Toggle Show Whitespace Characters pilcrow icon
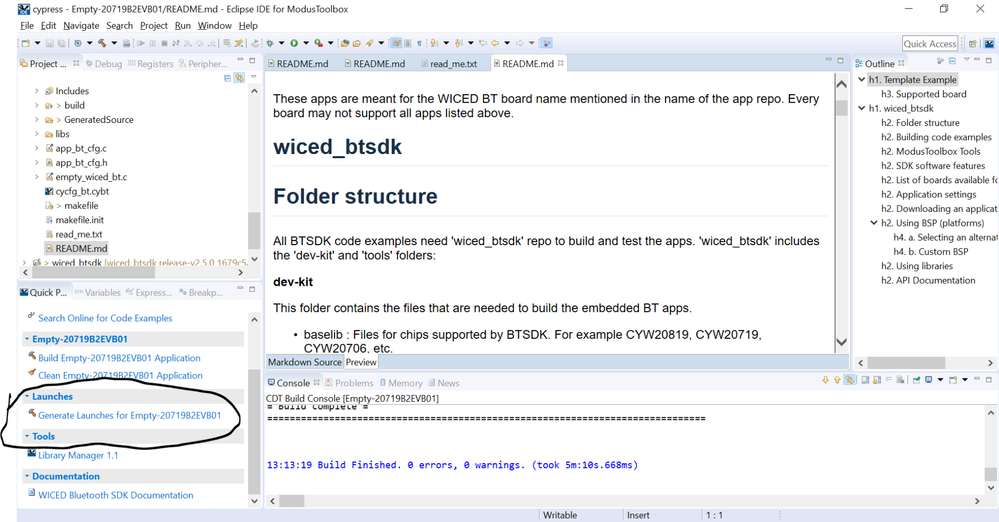The height and width of the screenshot is (522, 999). click(419, 43)
